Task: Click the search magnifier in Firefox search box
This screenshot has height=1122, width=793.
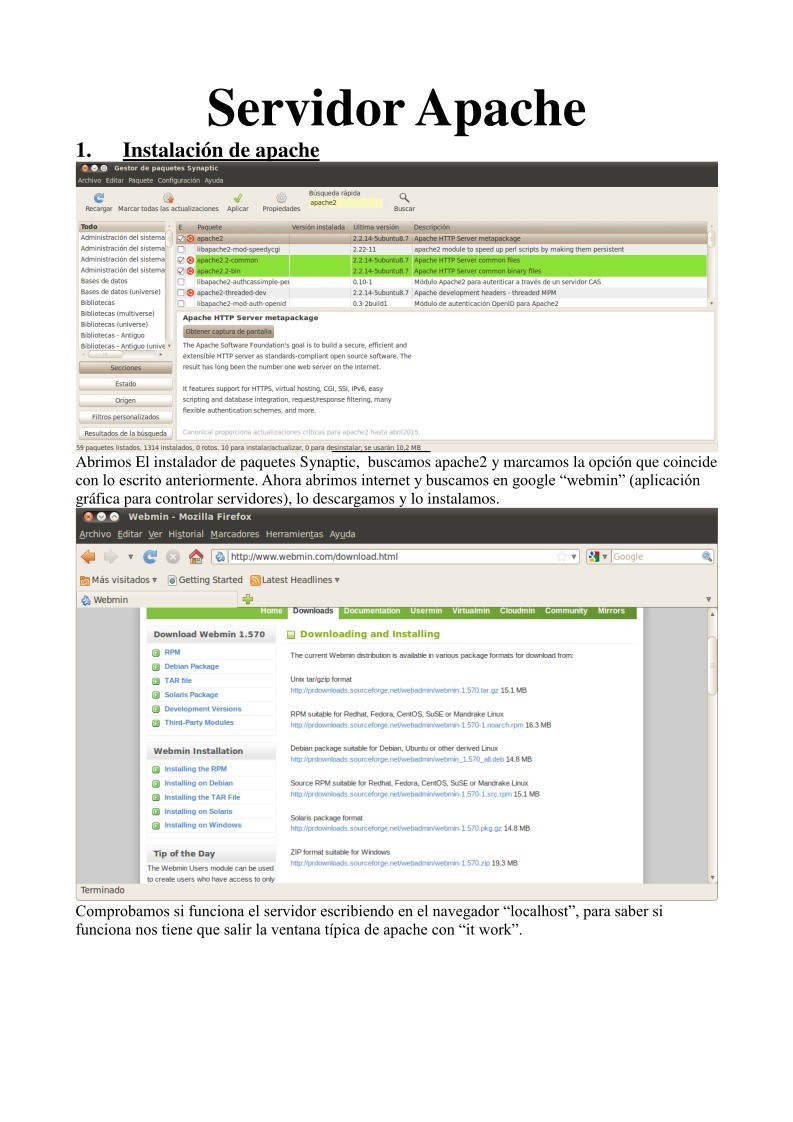Action: click(x=707, y=557)
